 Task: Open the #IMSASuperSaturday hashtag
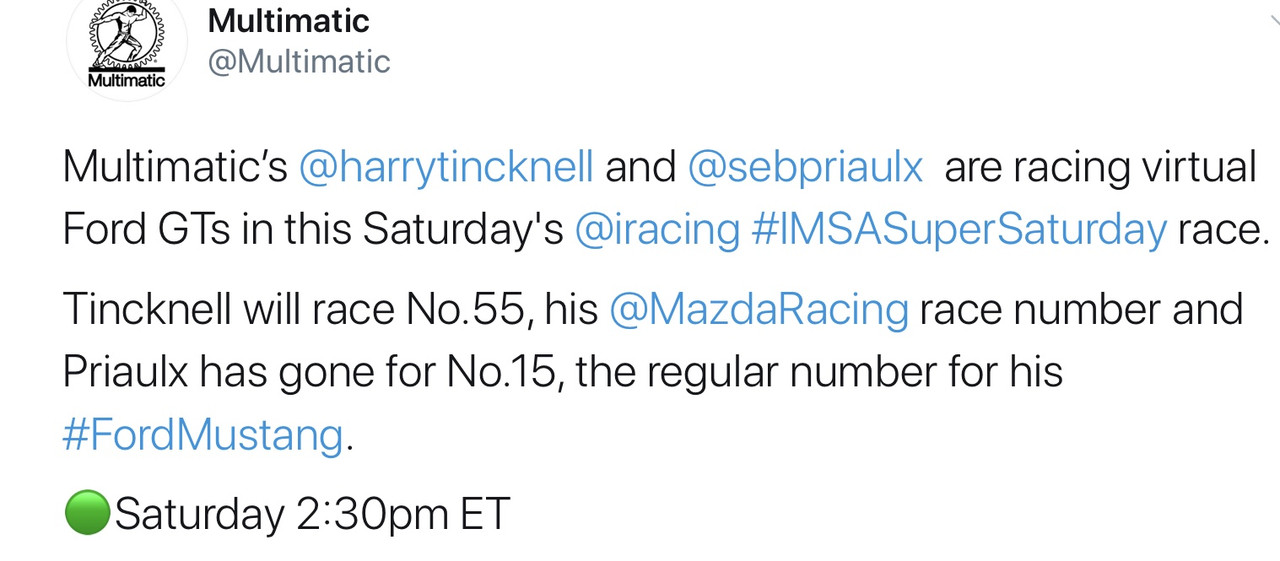click(958, 230)
